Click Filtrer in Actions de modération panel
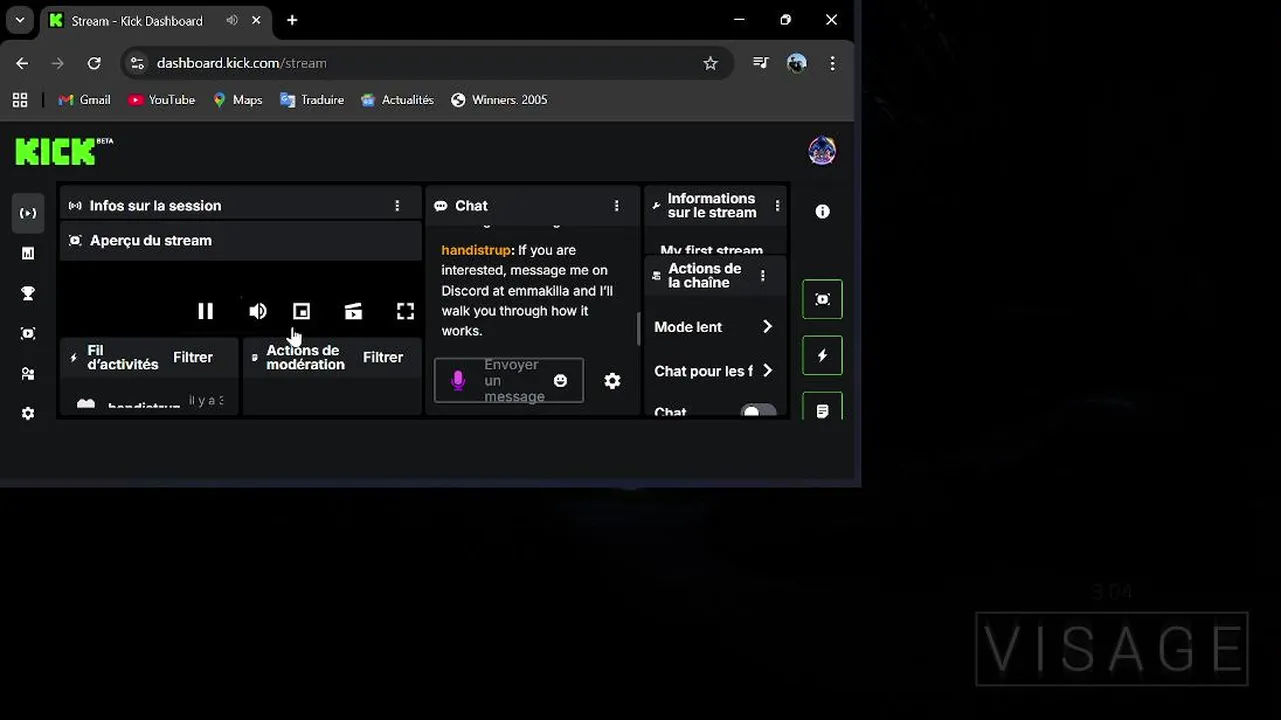The height and width of the screenshot is (720, 1281). 383,357
